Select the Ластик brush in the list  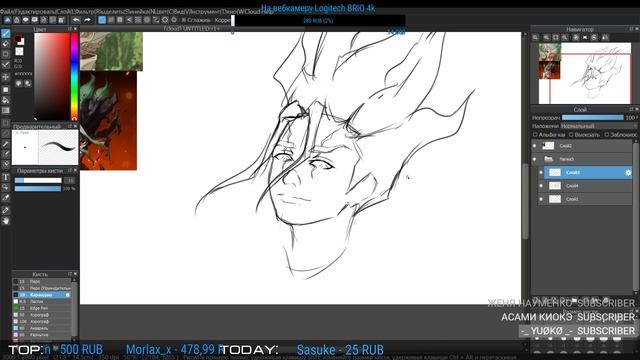[x=42, y=302]
